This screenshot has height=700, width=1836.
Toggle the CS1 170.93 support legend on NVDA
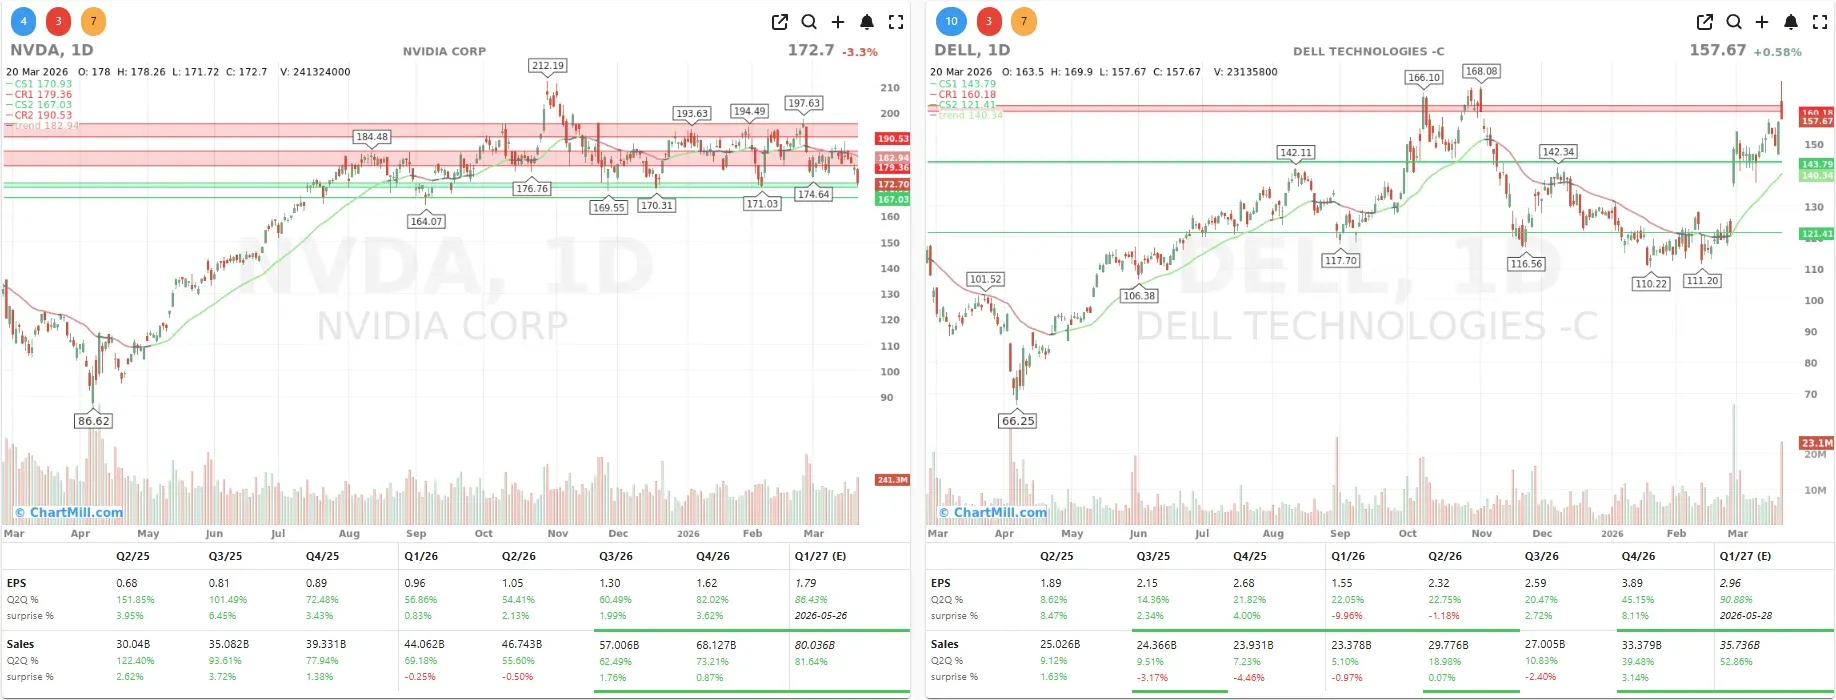[x=42, y=84]
